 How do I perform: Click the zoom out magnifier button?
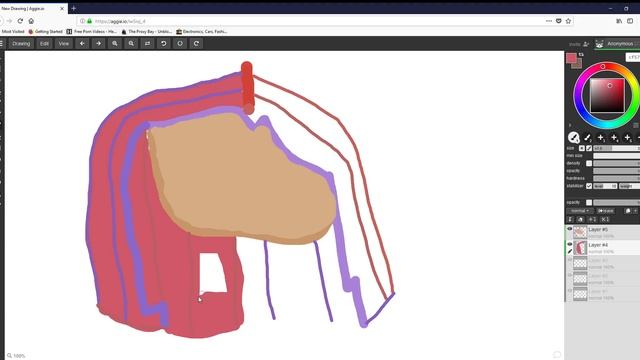(131, 43)
